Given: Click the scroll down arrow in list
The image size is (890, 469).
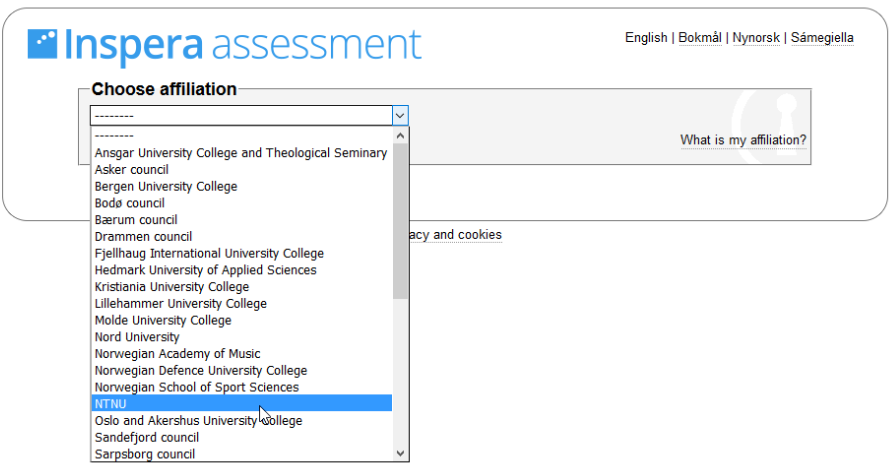Looking at the screenshot, I should 400,453.
